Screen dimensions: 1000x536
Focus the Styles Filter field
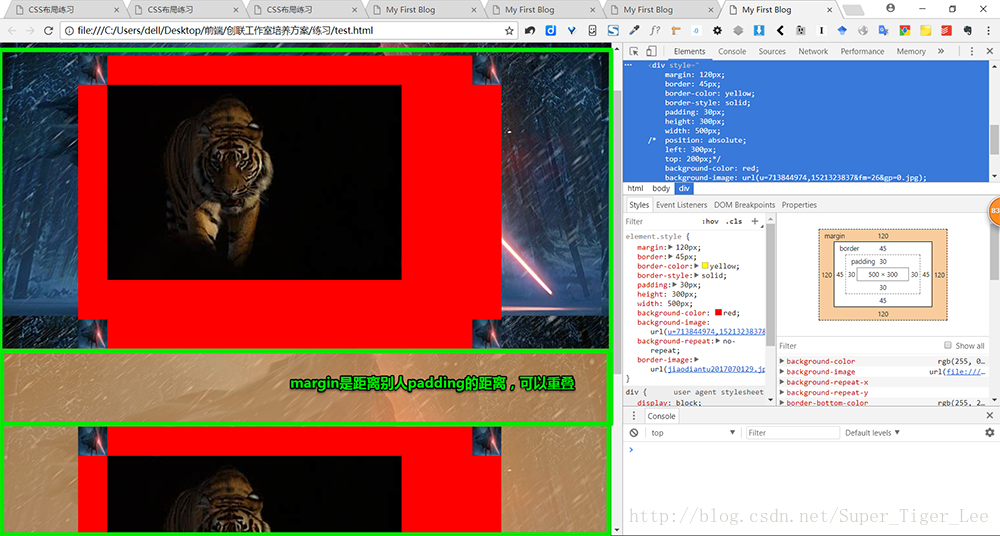coord(660,221)
